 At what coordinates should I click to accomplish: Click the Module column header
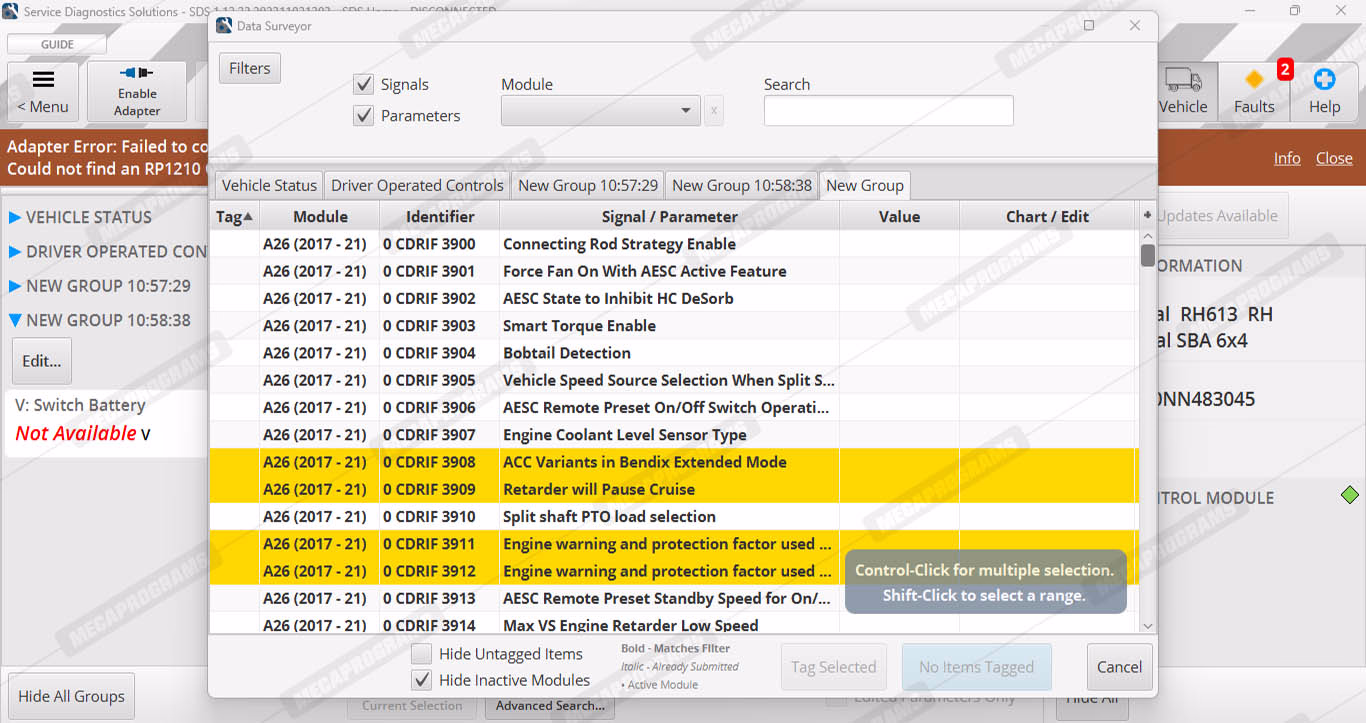pos(320,216)
